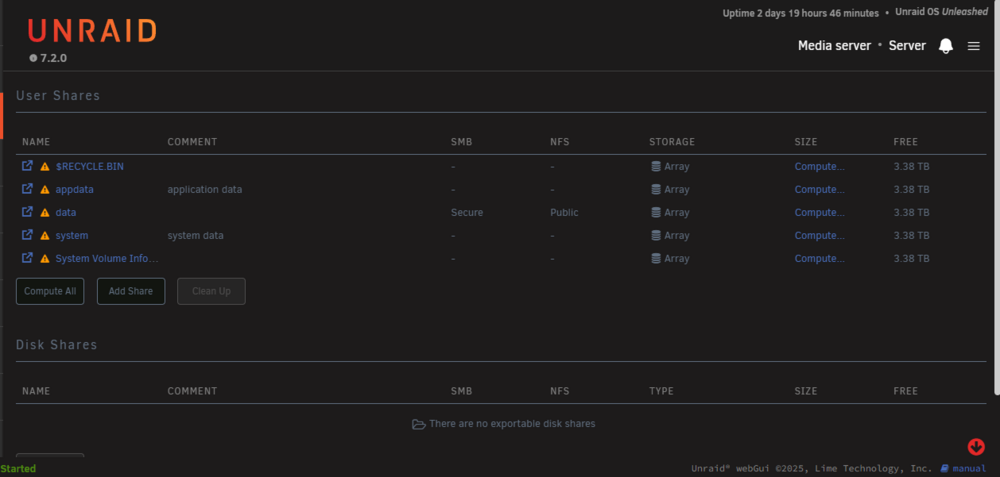
Task: Open $RECYCLE.BIN share in file browser icon
Action: pyautogui.click(x=27, y=166)
